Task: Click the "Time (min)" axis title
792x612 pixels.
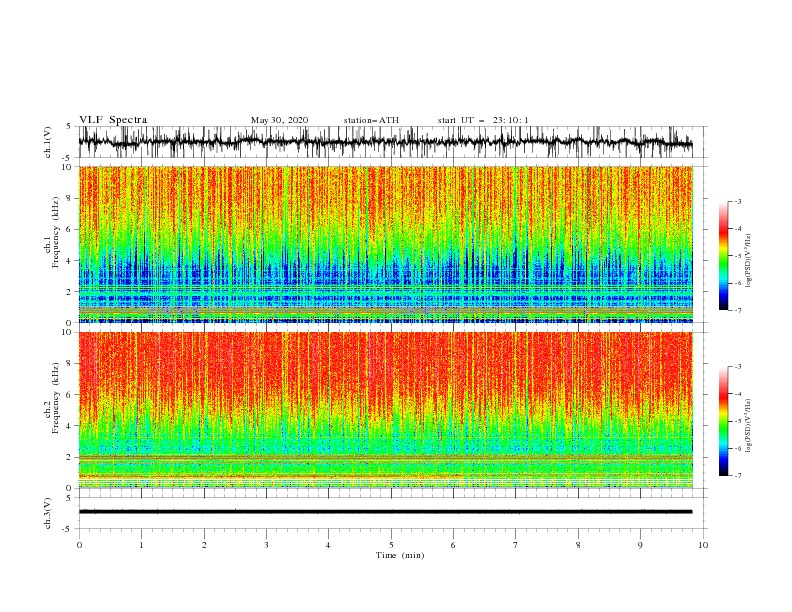Action: (400, 555)
